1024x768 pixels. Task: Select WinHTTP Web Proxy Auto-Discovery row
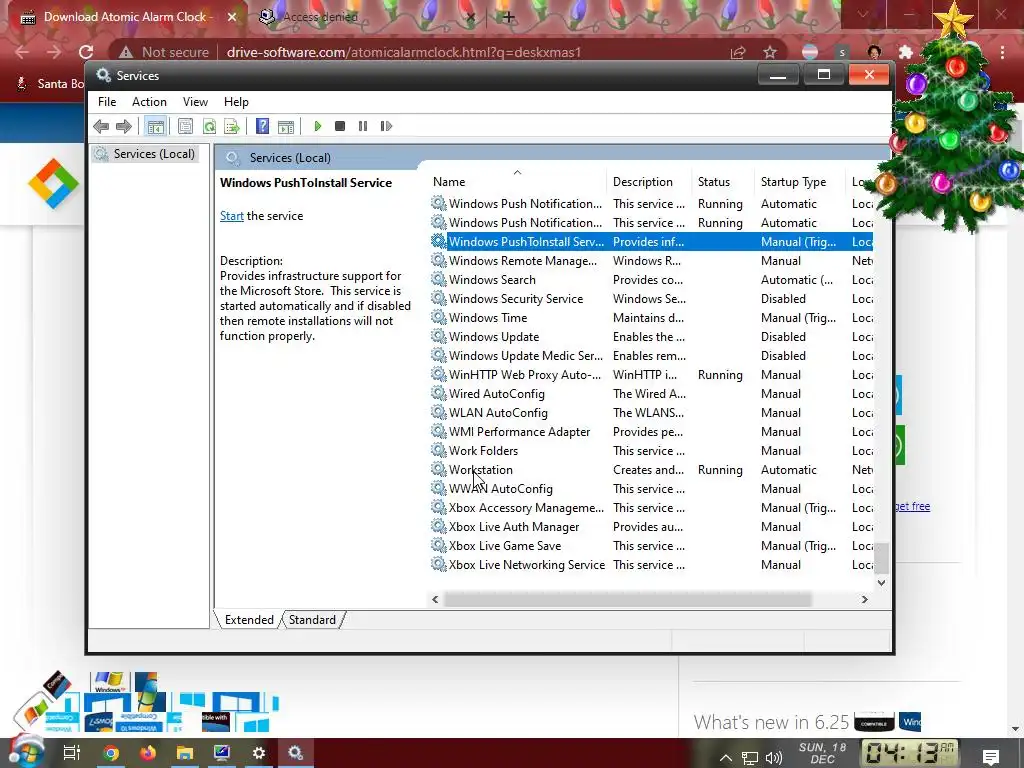pyautogui.click(x=651, y=375)
